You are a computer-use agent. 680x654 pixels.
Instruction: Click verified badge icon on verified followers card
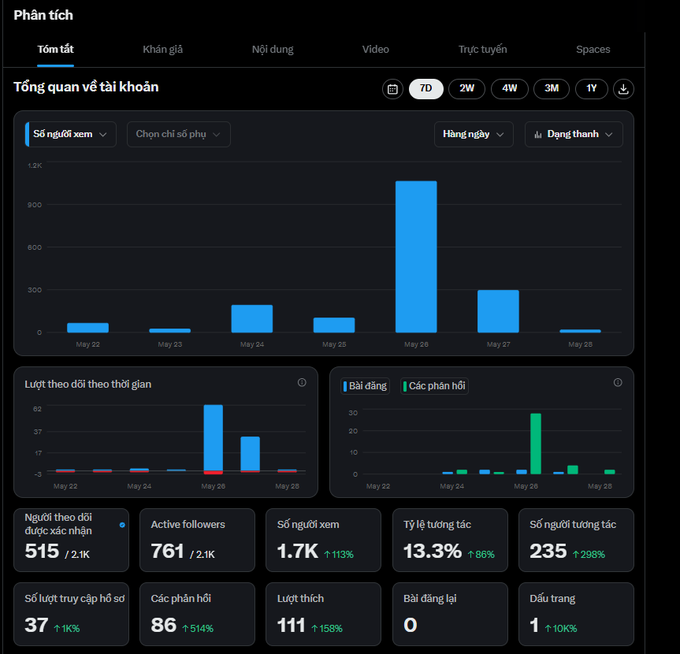tap(122, 525)
